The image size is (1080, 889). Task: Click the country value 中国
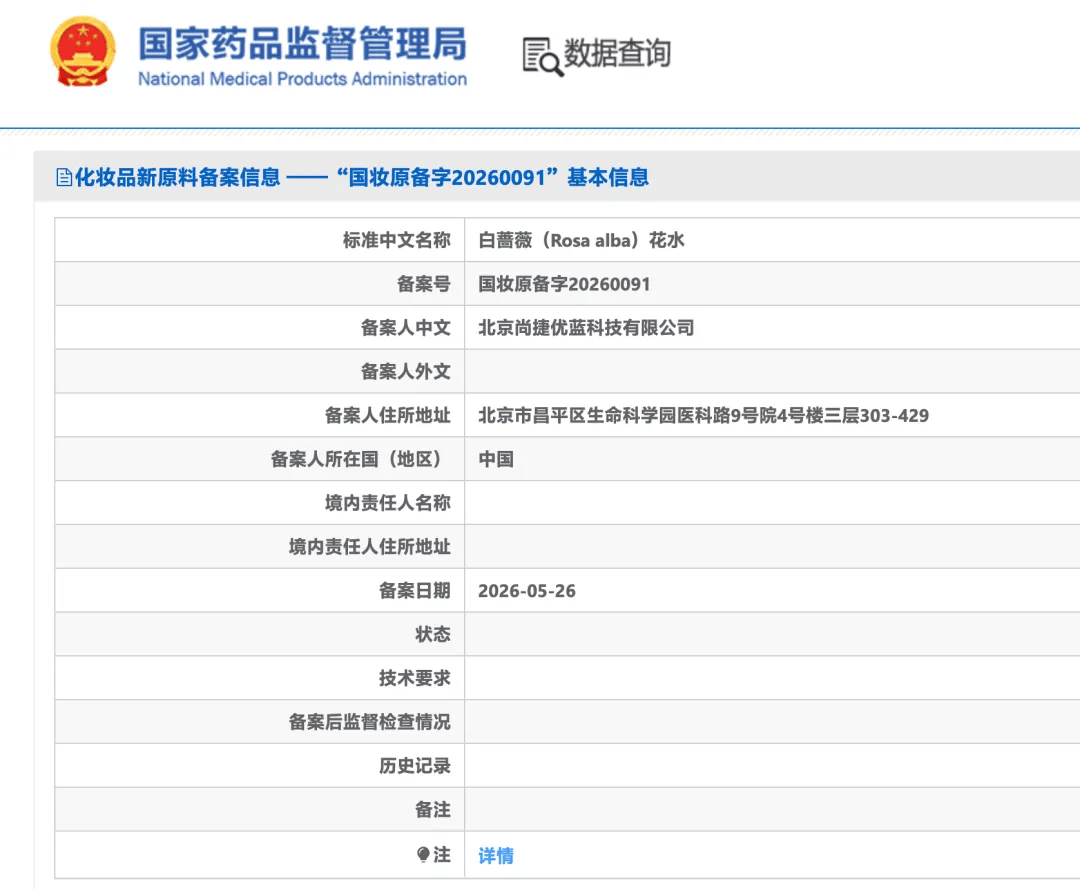click(496, 459)
